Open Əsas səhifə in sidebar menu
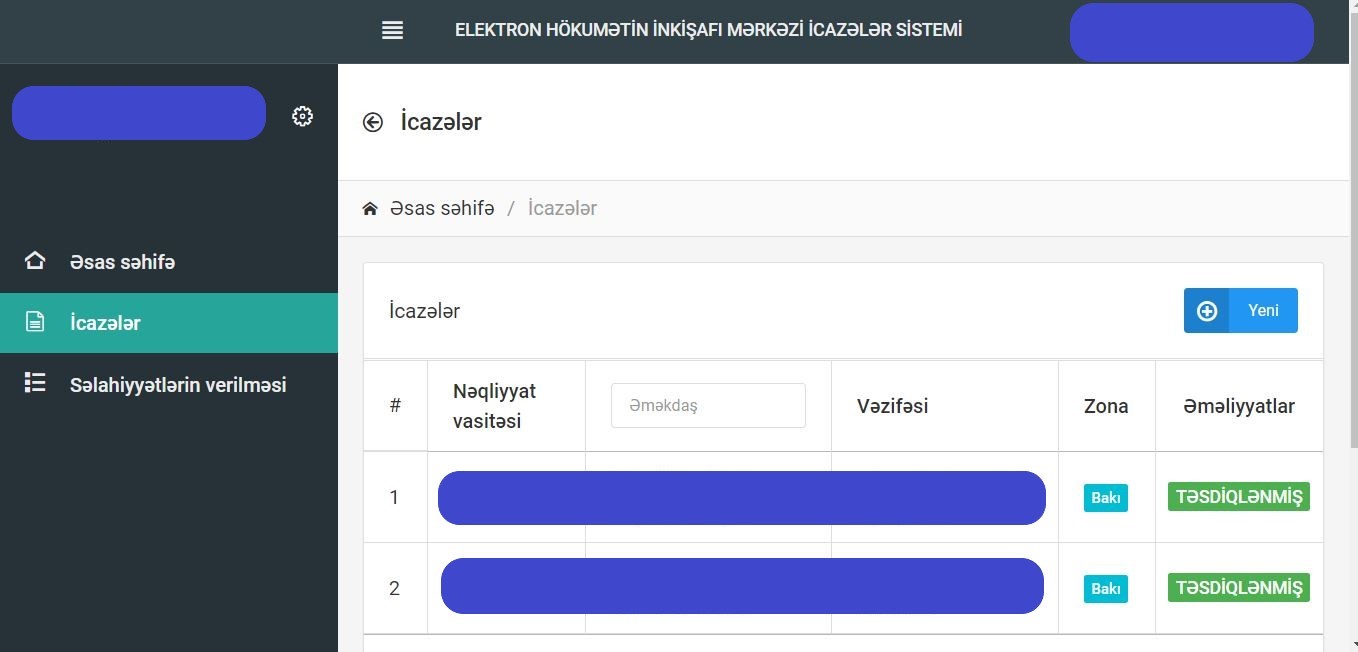The height and width of the screenshot is (652, 1358). (122, 262)
